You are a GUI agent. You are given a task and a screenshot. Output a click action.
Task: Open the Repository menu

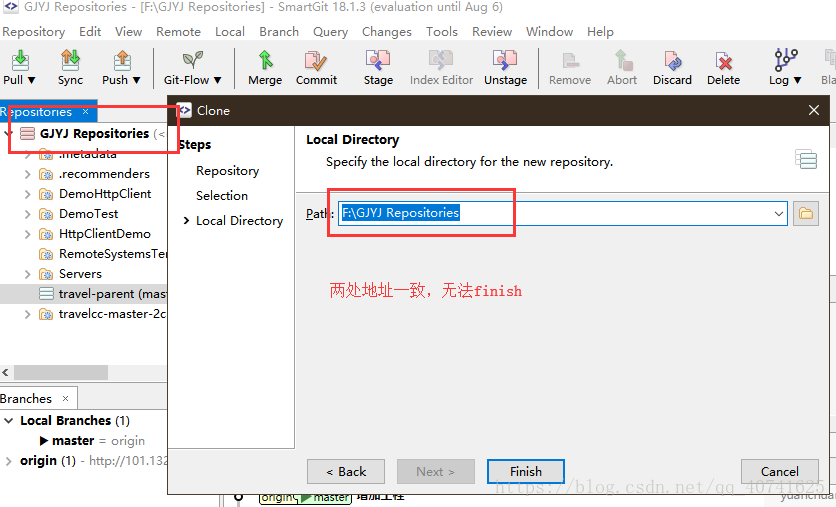point(34,32)
